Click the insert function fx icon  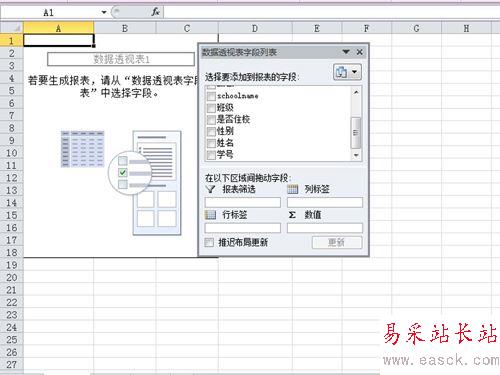(155, 12)
